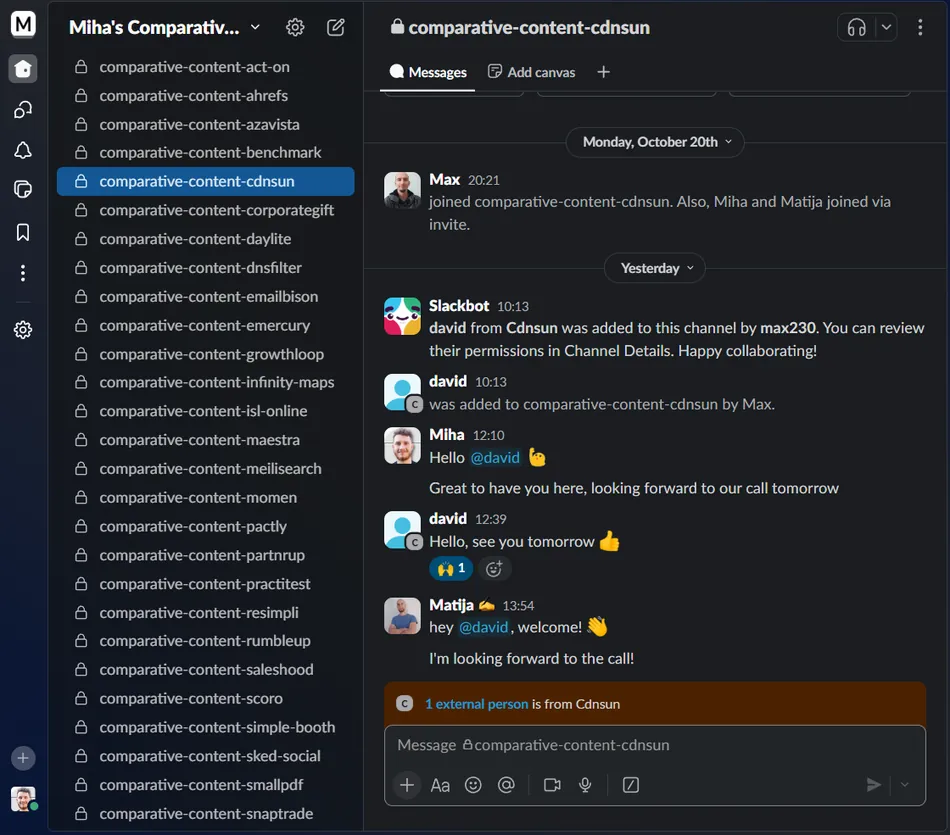Record an audio clip with the microphone icon

[585, 785]
